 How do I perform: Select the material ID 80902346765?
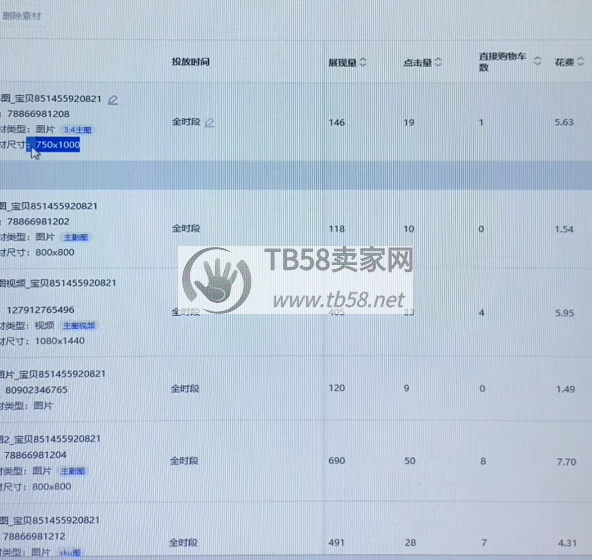[36, 390]
